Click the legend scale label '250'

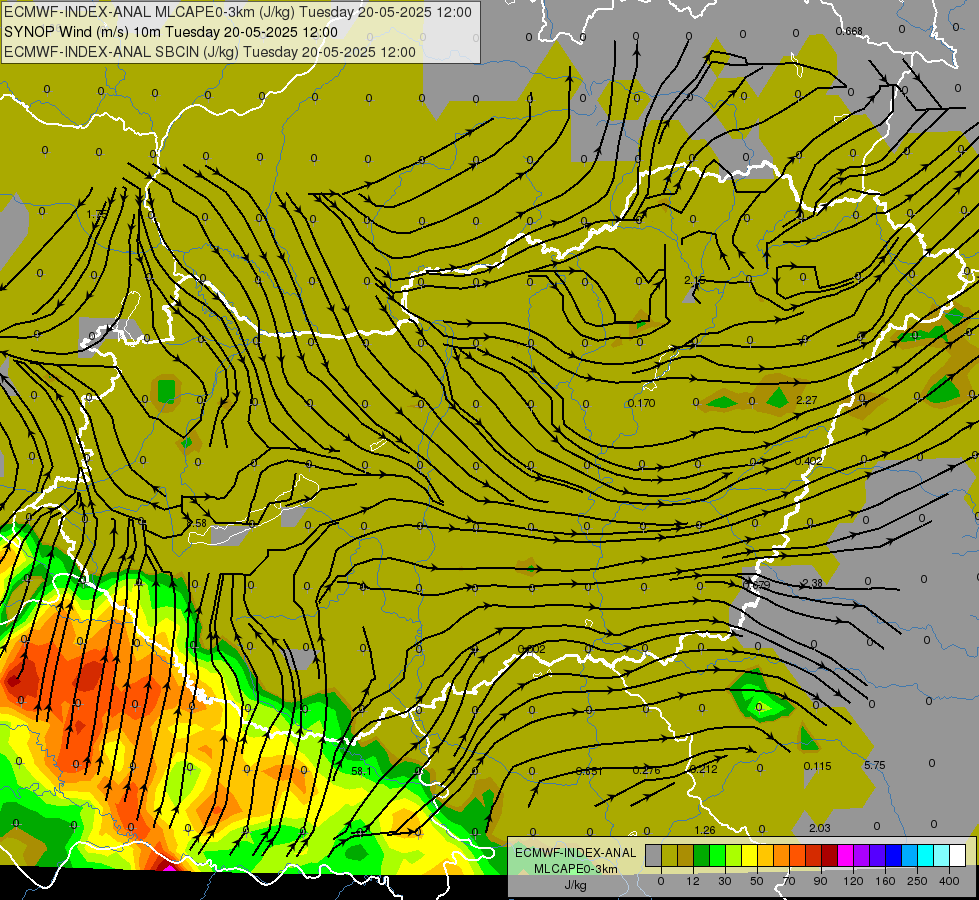pos(917,881)
